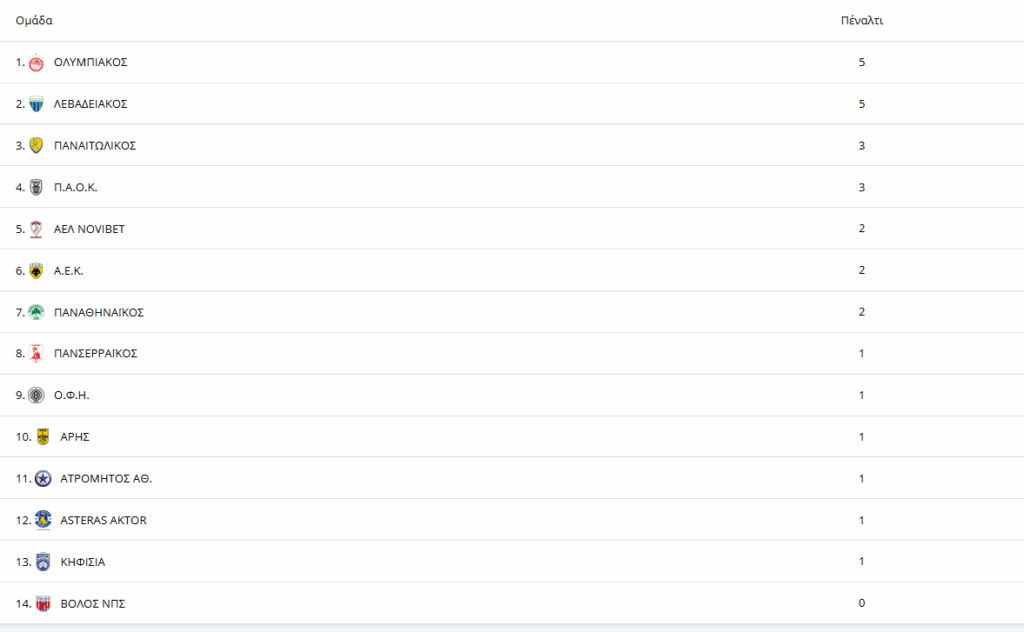This screenshot has width=1024, height=632.
Task: Click the Levadiakos team logo
Action: click(36, 104)
